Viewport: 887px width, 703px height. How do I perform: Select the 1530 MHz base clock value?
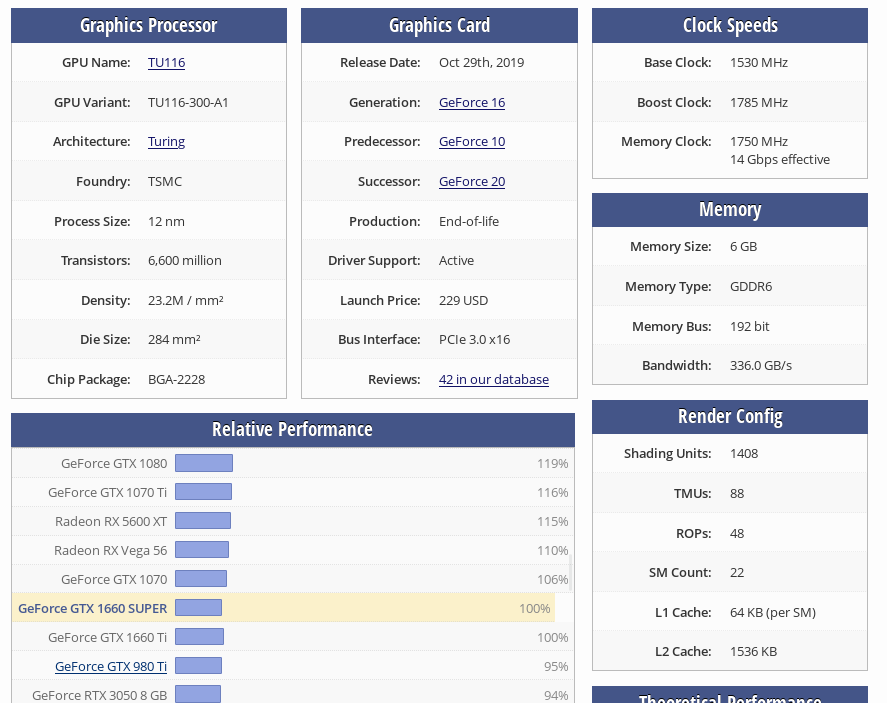[x=759, y=63]
